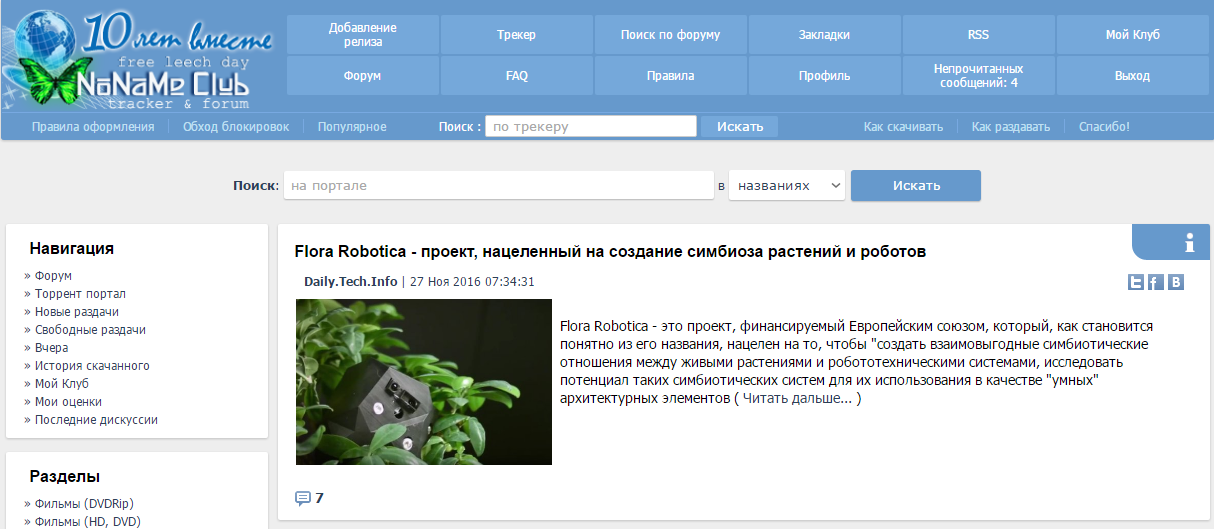This screenshot has width=1214, height=529.
Task: Open Закладки menu item
Action: point(824,35)
